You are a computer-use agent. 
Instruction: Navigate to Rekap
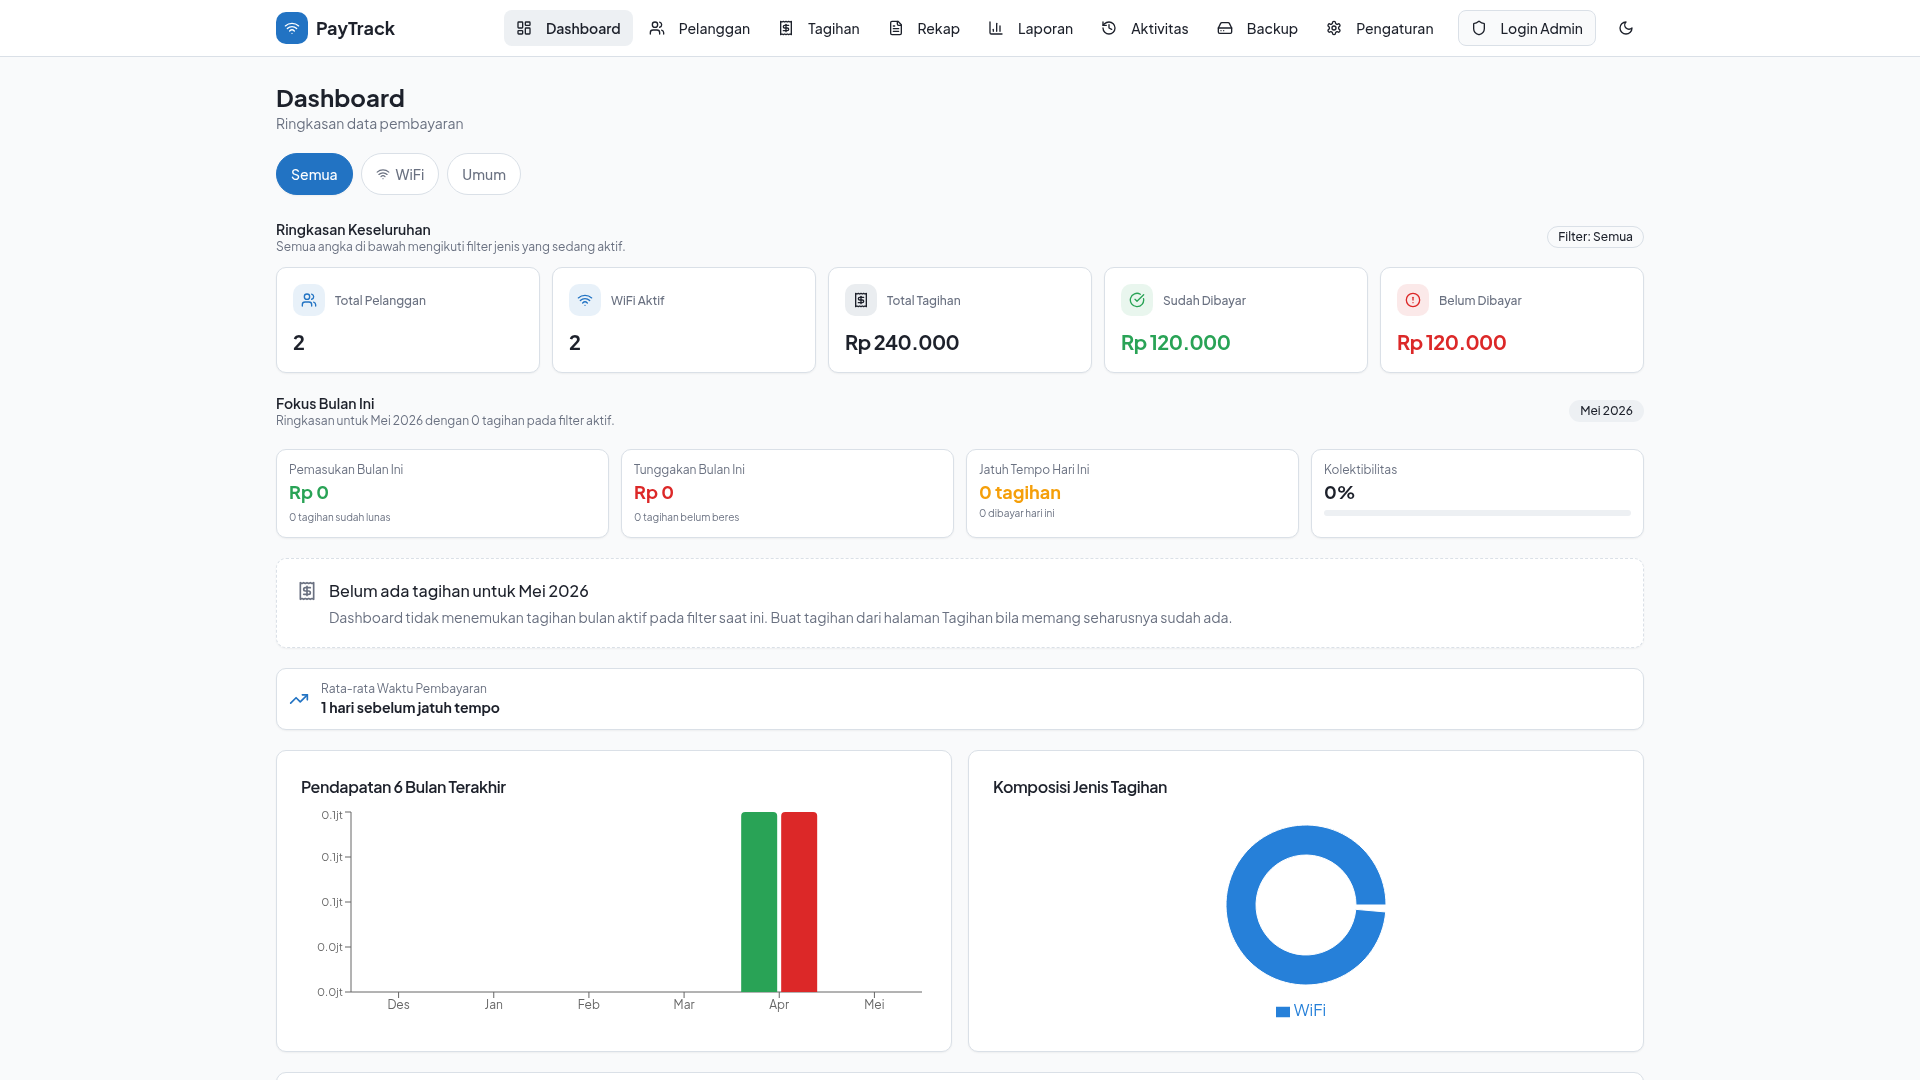click(x=924, y=28)
